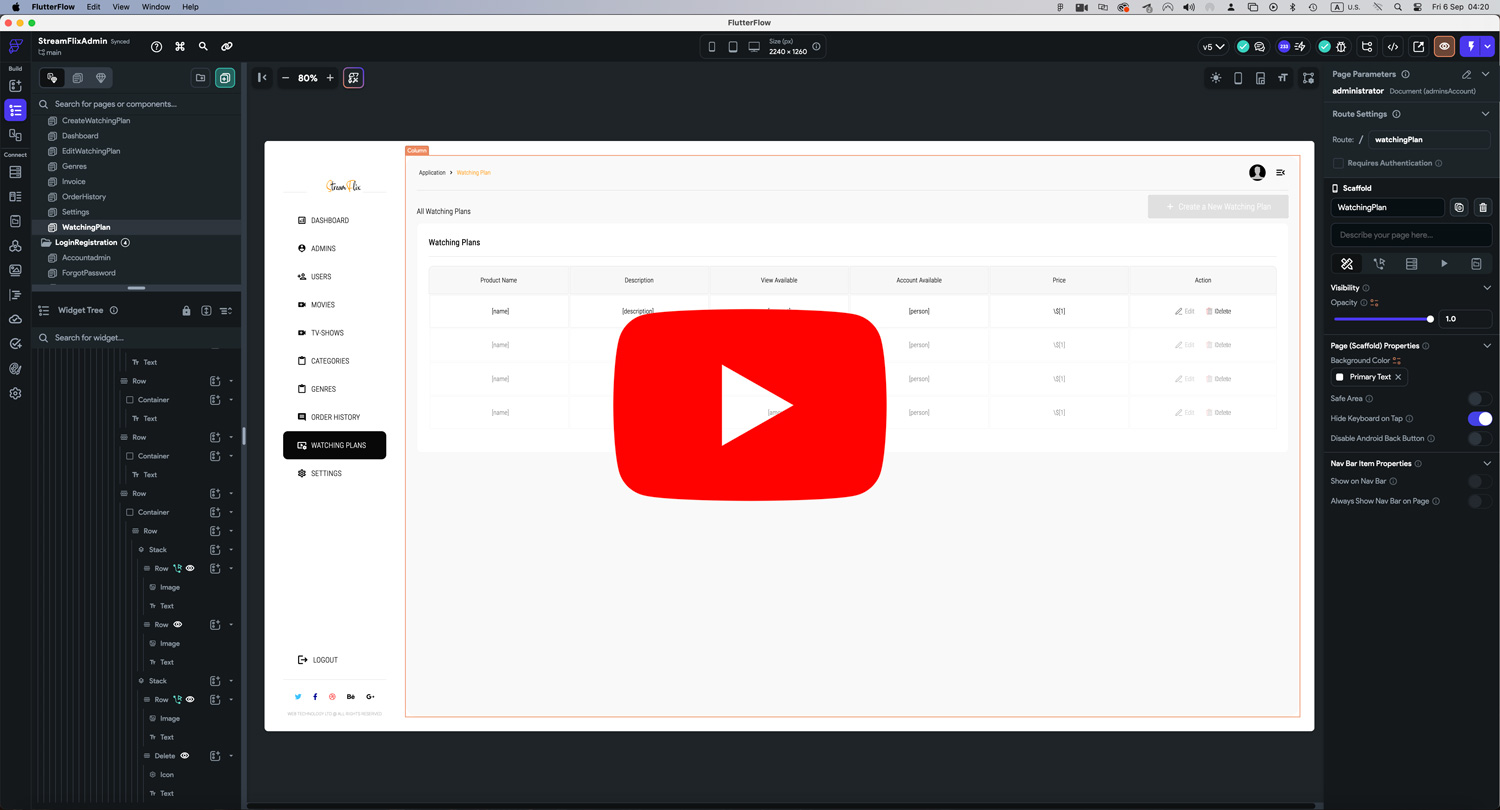Click Create a New Watching Plan button

(1218, 207)
